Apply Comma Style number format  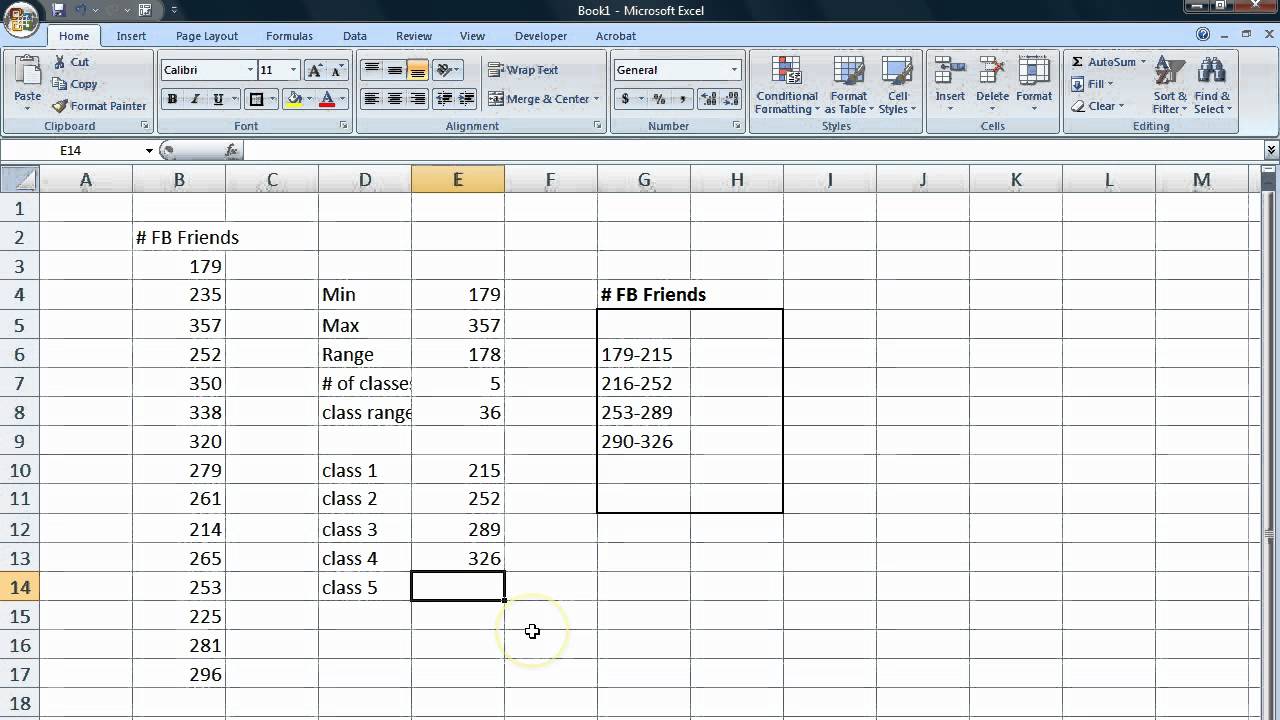[x=683, y=99]
